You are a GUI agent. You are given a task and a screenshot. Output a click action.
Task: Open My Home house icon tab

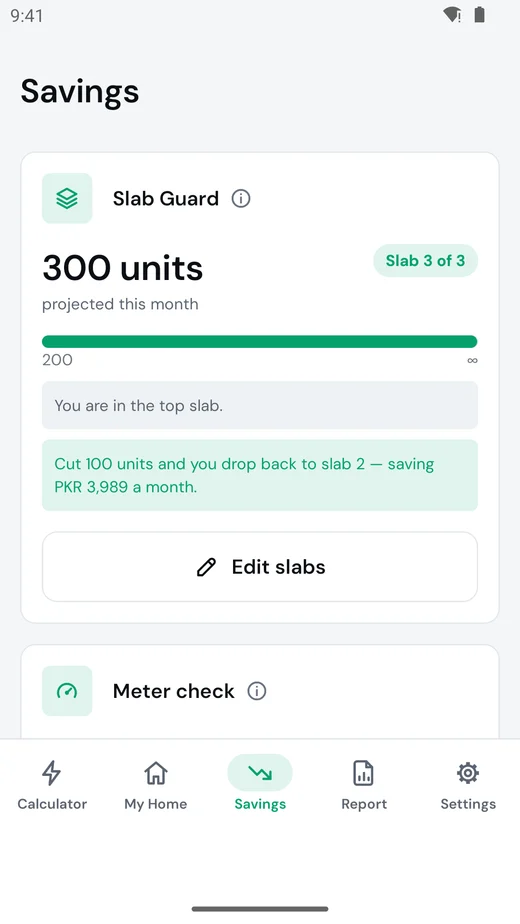156,773
